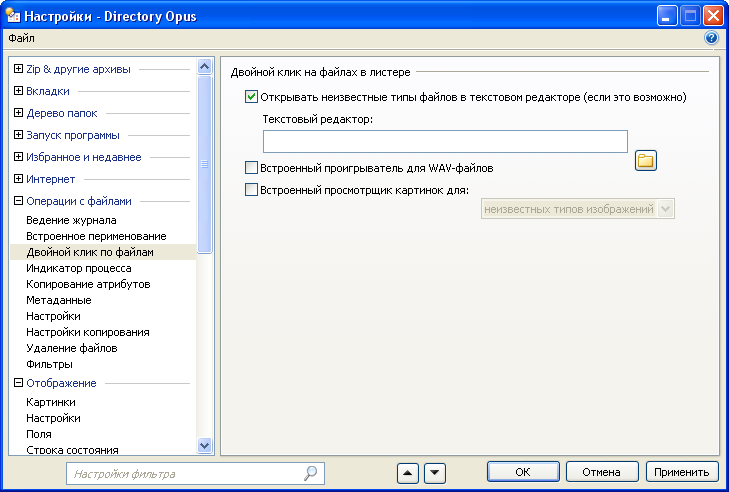Viewport: 729px width, 492px height.
Task: Click Избранное и недавнее heading text
Action: pyautogui.click(x=84, y=157)
